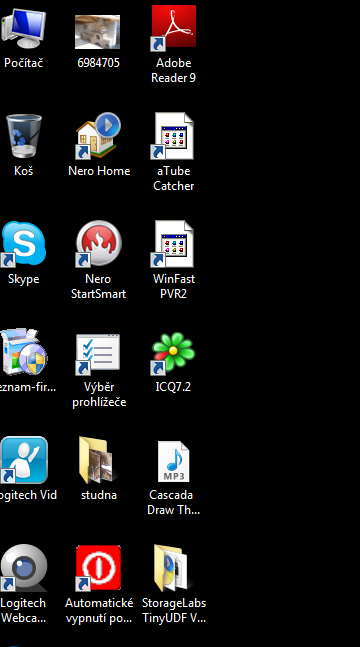Open the WinFast PVR2 shortcut
360x647 pixels.
(x=173, y=244)
